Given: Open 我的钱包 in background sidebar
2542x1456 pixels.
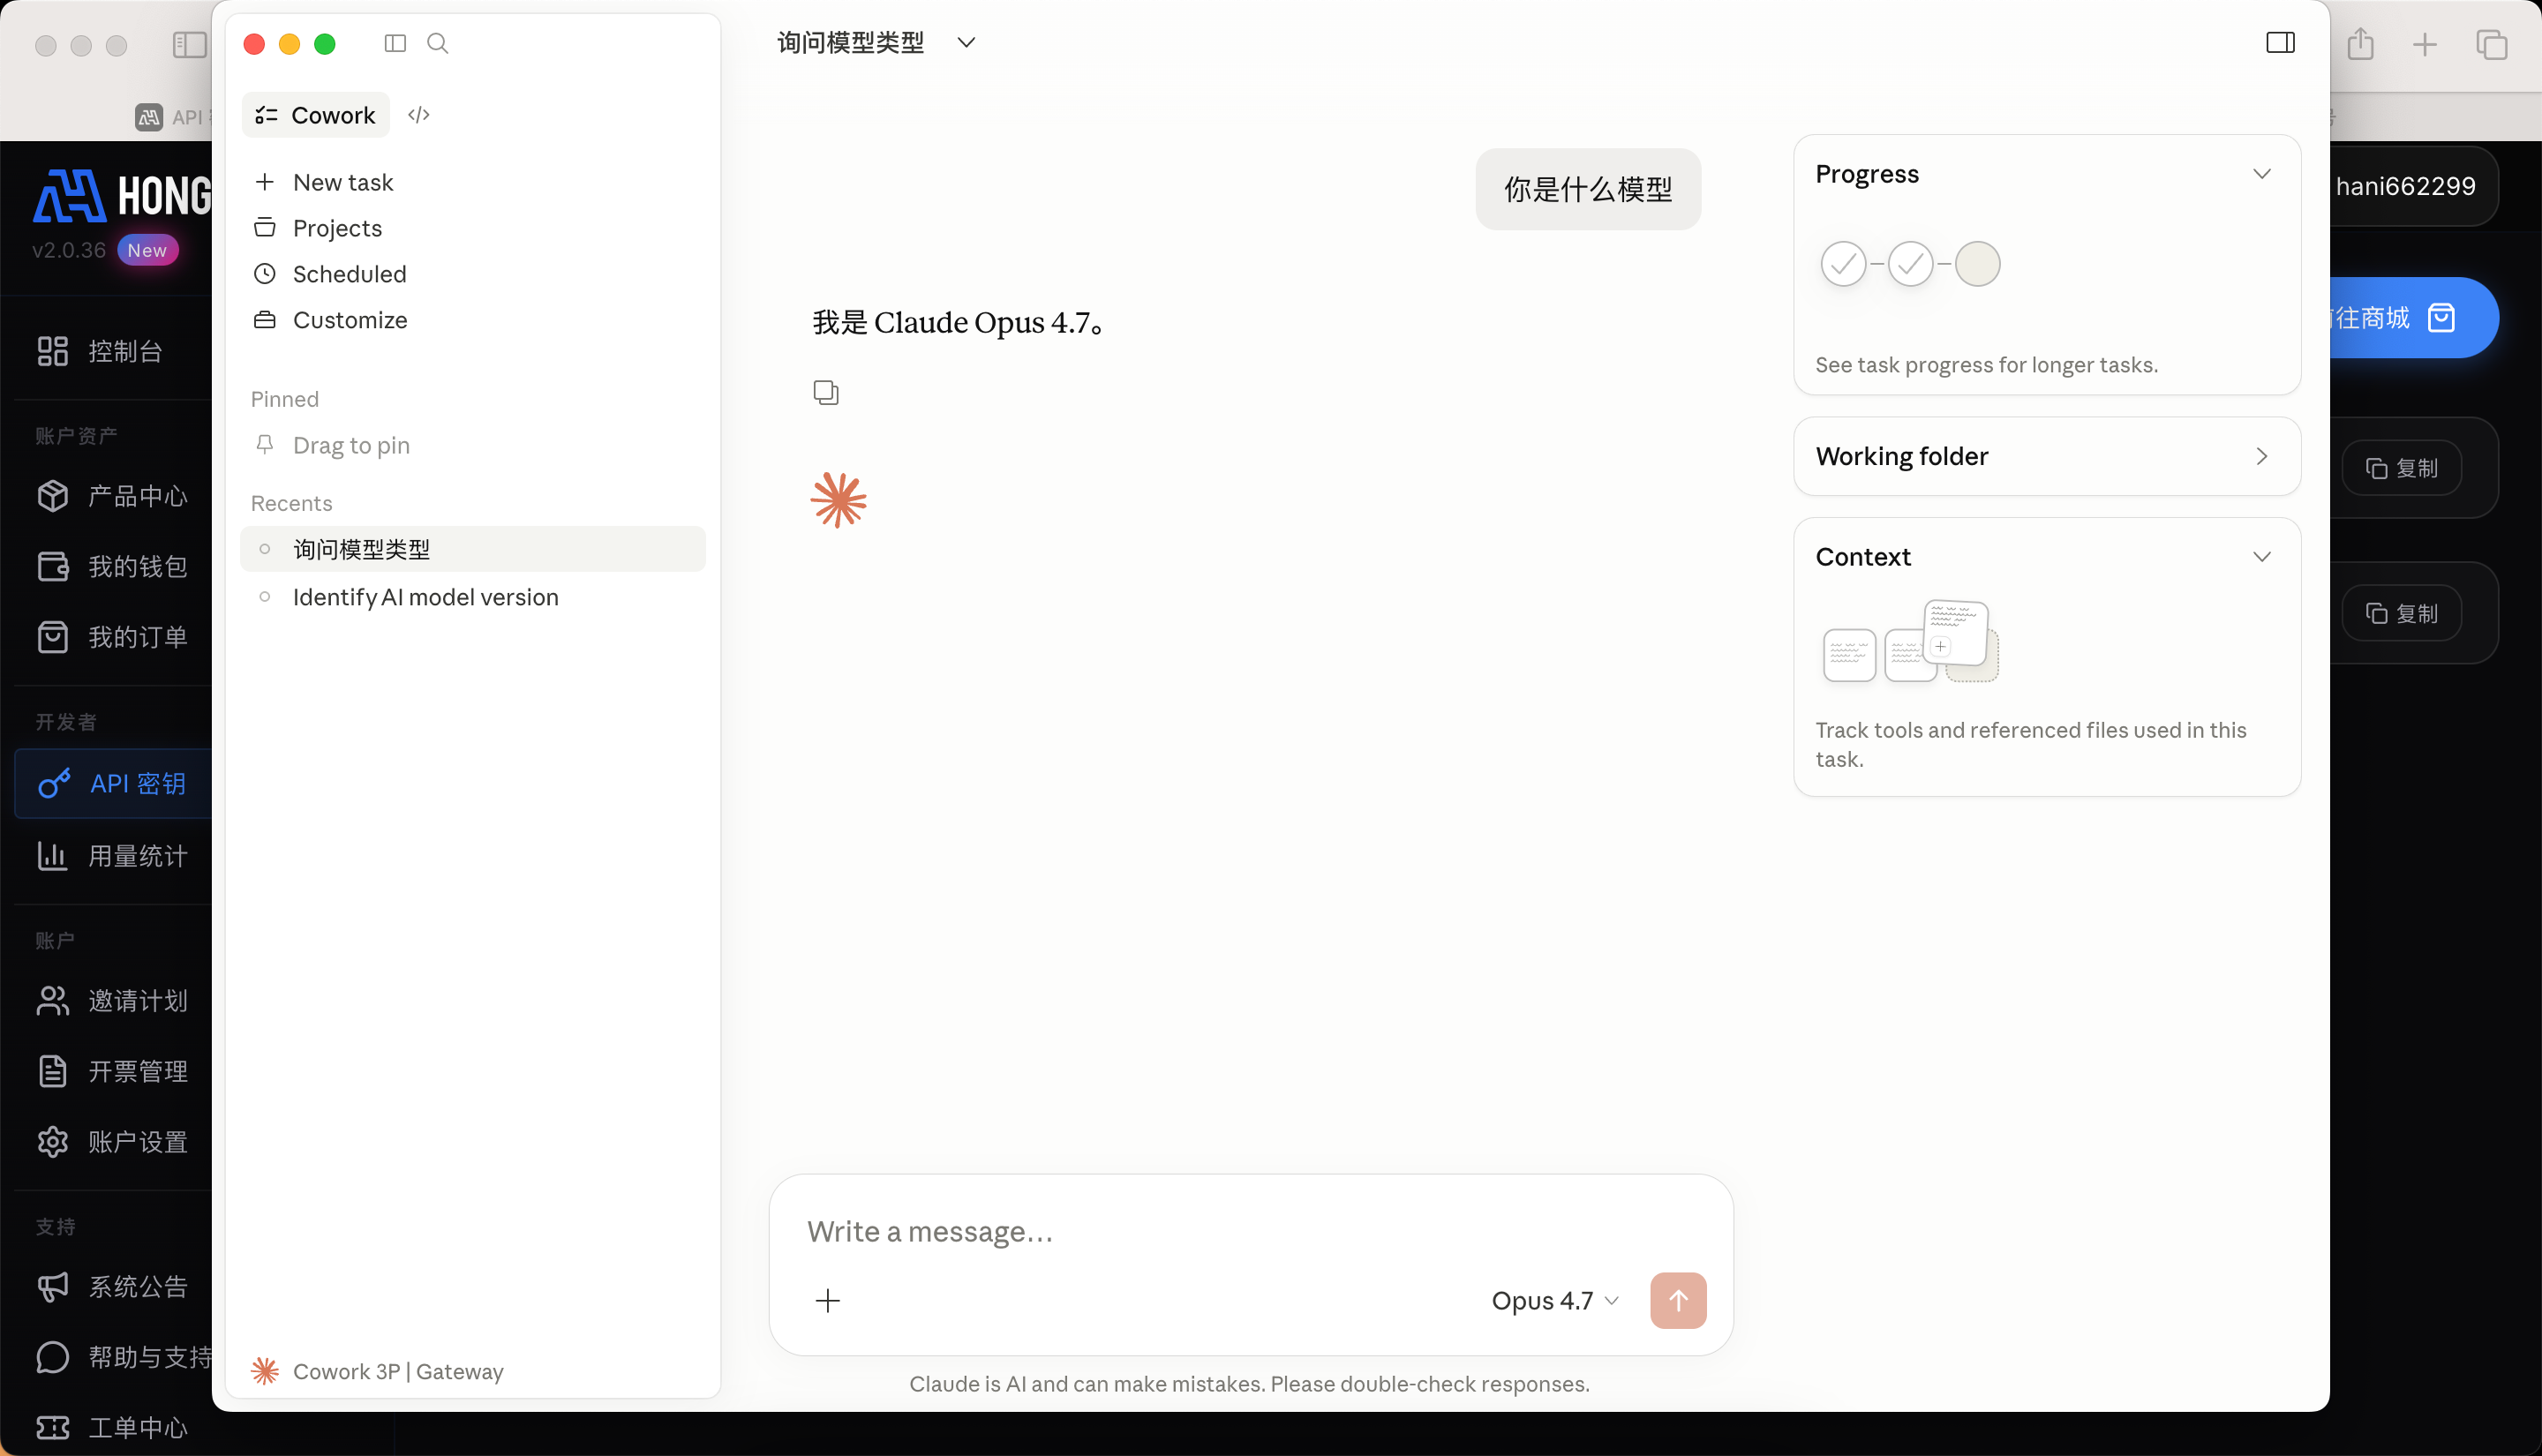Looking at the screenshot, I should pyautogui.click(x=112, y=566).
